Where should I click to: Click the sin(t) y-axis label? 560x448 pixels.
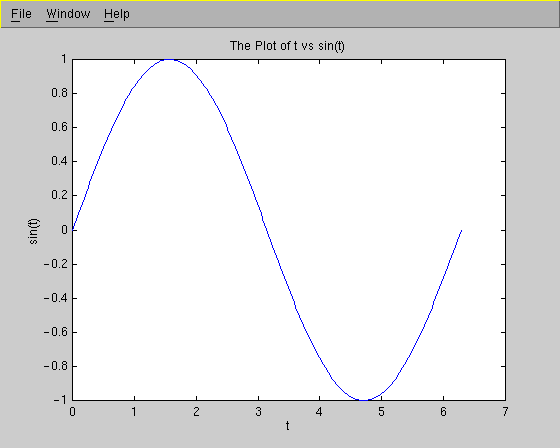point(33,232)
